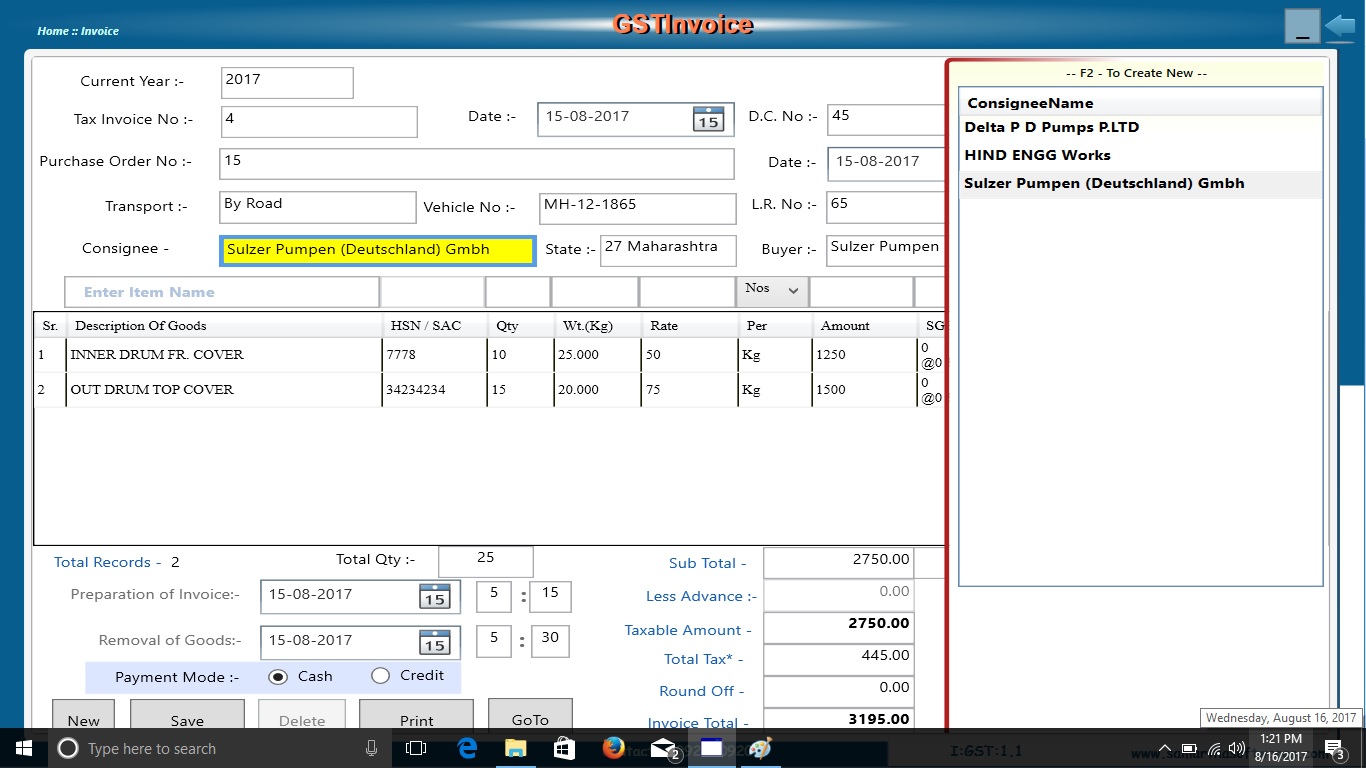Screen dimensions: 1366x768
Task: Select the INNER DRUM FR. COVER row
Action: (x=489, y=355)
